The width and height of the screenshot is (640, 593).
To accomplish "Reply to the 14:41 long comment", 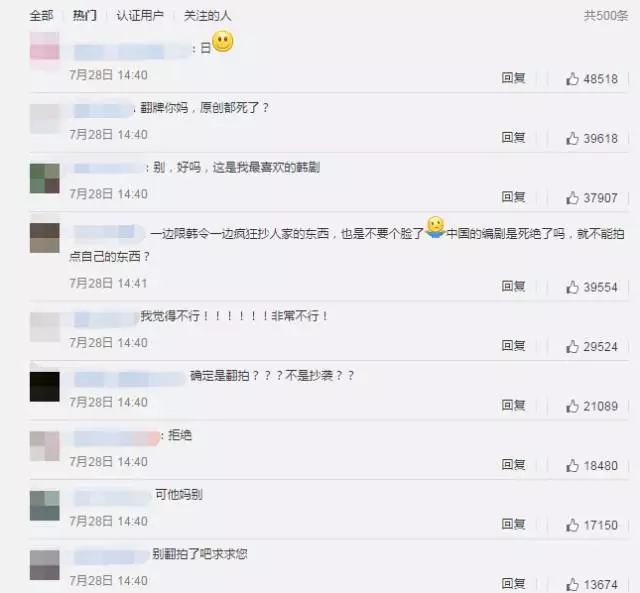I will click(513, 286).
